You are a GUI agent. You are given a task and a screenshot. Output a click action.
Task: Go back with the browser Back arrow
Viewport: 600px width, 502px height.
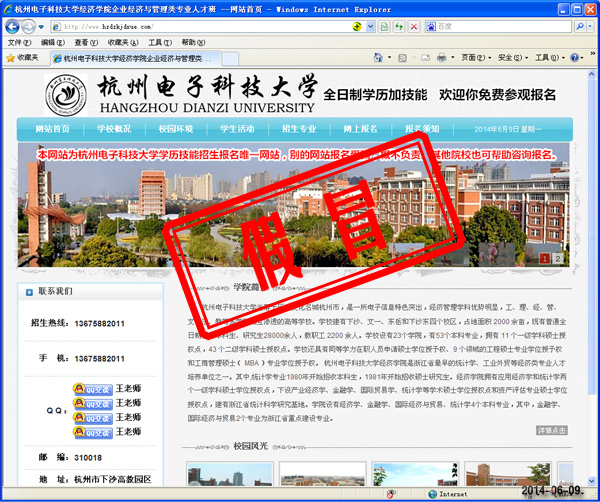click(x=12, y=27)
